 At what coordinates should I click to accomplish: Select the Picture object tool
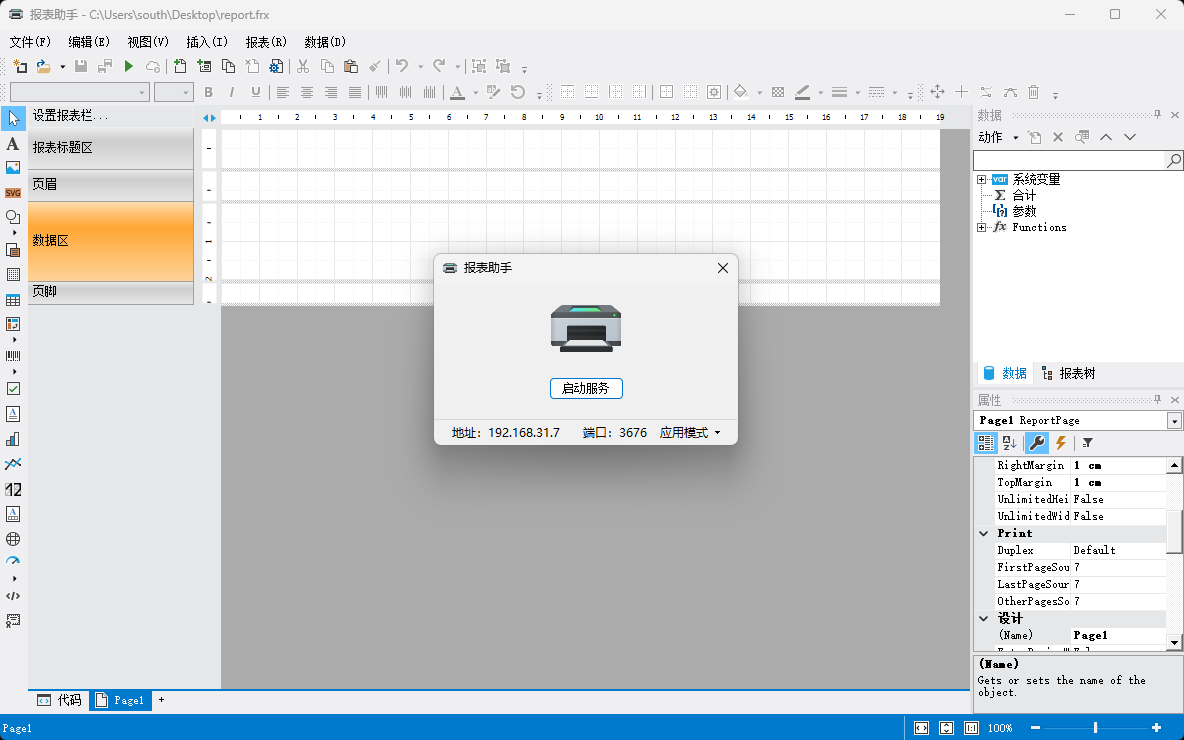coord(13,168)
